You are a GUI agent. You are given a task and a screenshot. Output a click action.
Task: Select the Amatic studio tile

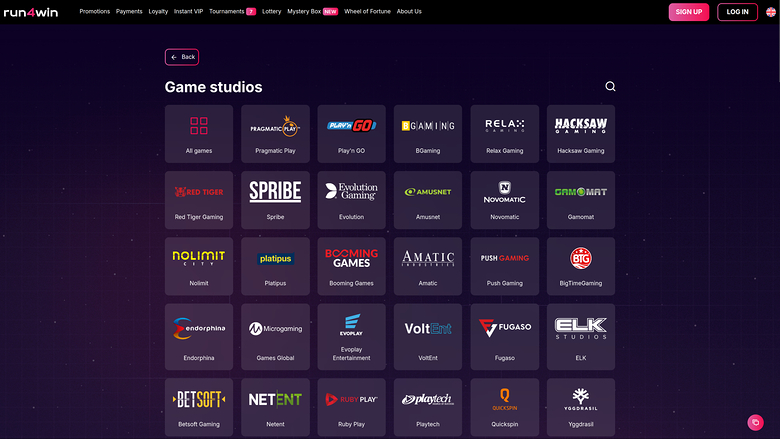428,266
